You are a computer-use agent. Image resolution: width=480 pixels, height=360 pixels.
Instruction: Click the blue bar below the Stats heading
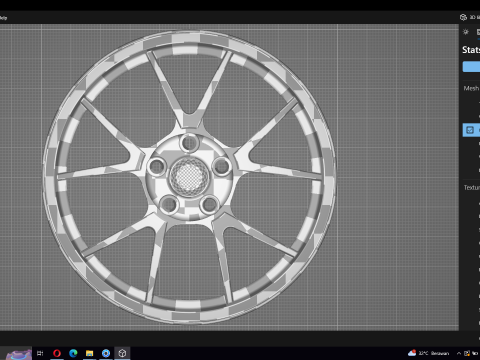pos(471,67)
